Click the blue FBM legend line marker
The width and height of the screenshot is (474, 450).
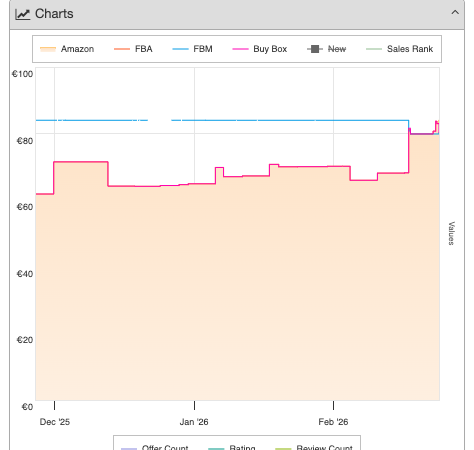(x=180, y=49)
